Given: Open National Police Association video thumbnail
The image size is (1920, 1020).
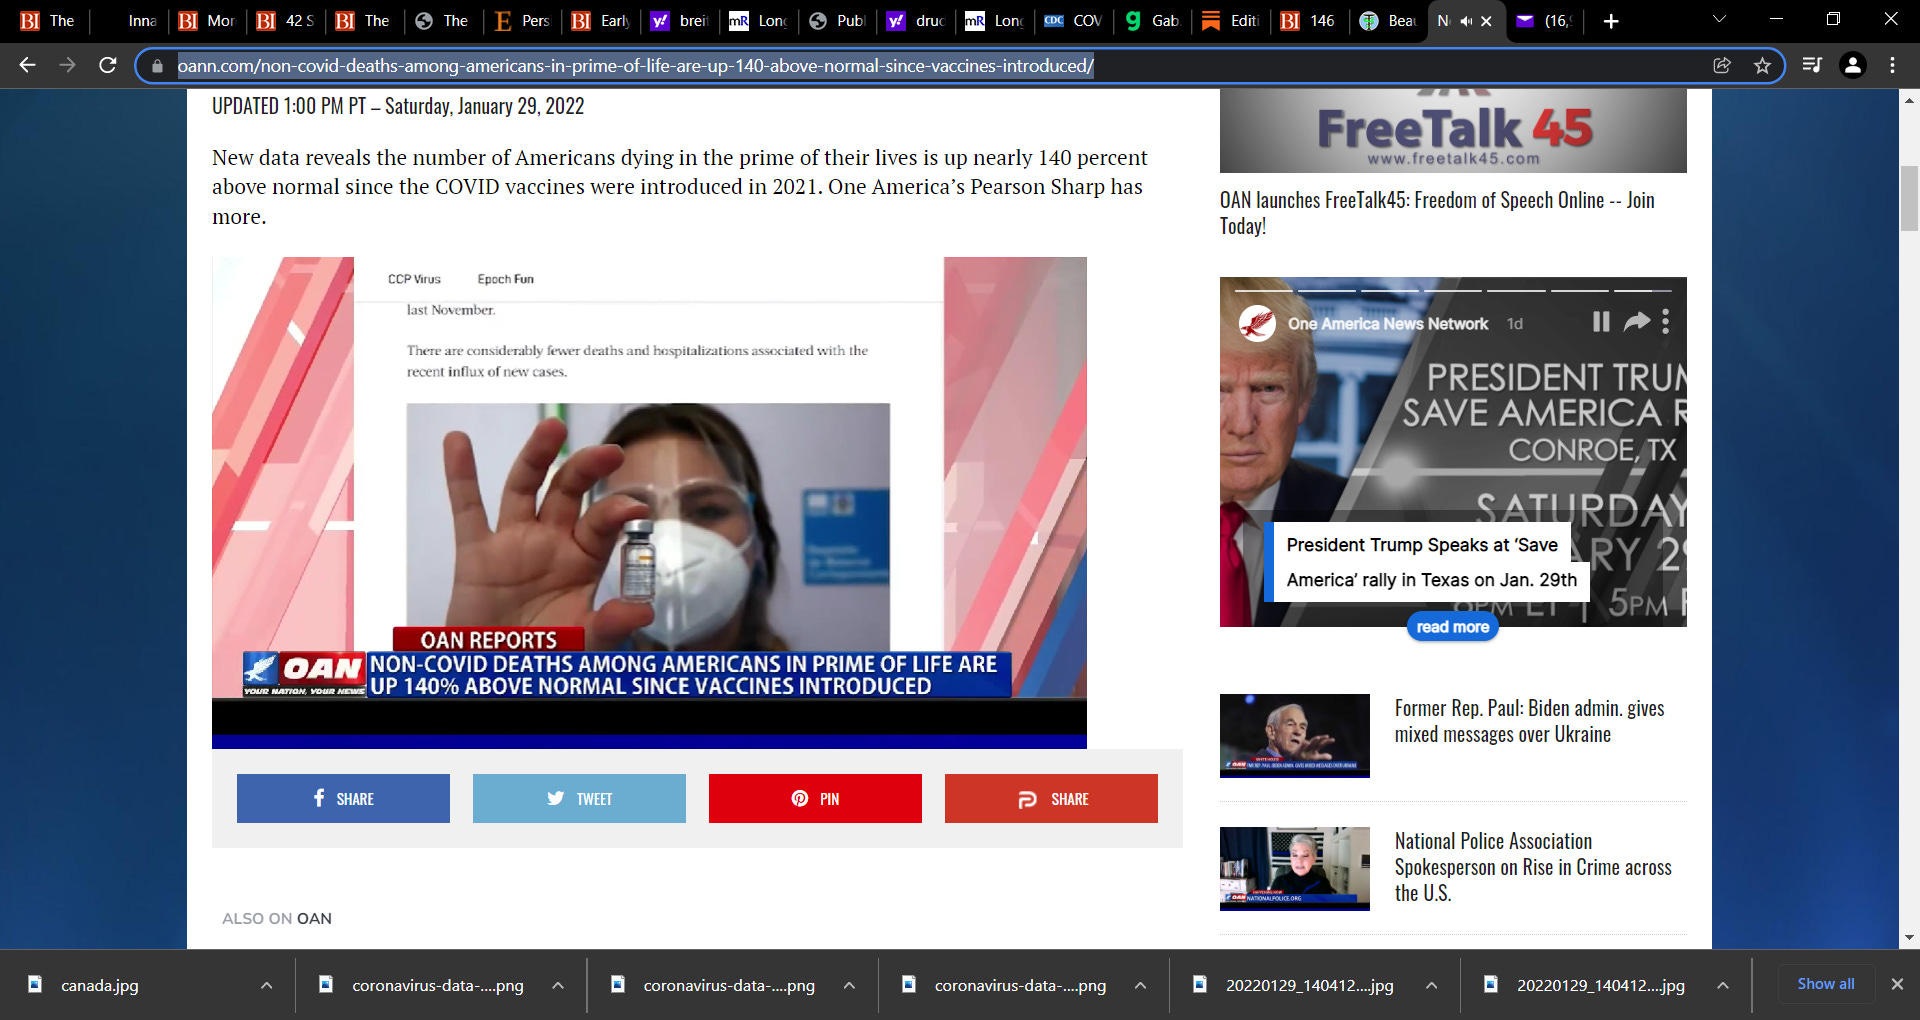Looking at the screenshot, I should (1295, 868).
